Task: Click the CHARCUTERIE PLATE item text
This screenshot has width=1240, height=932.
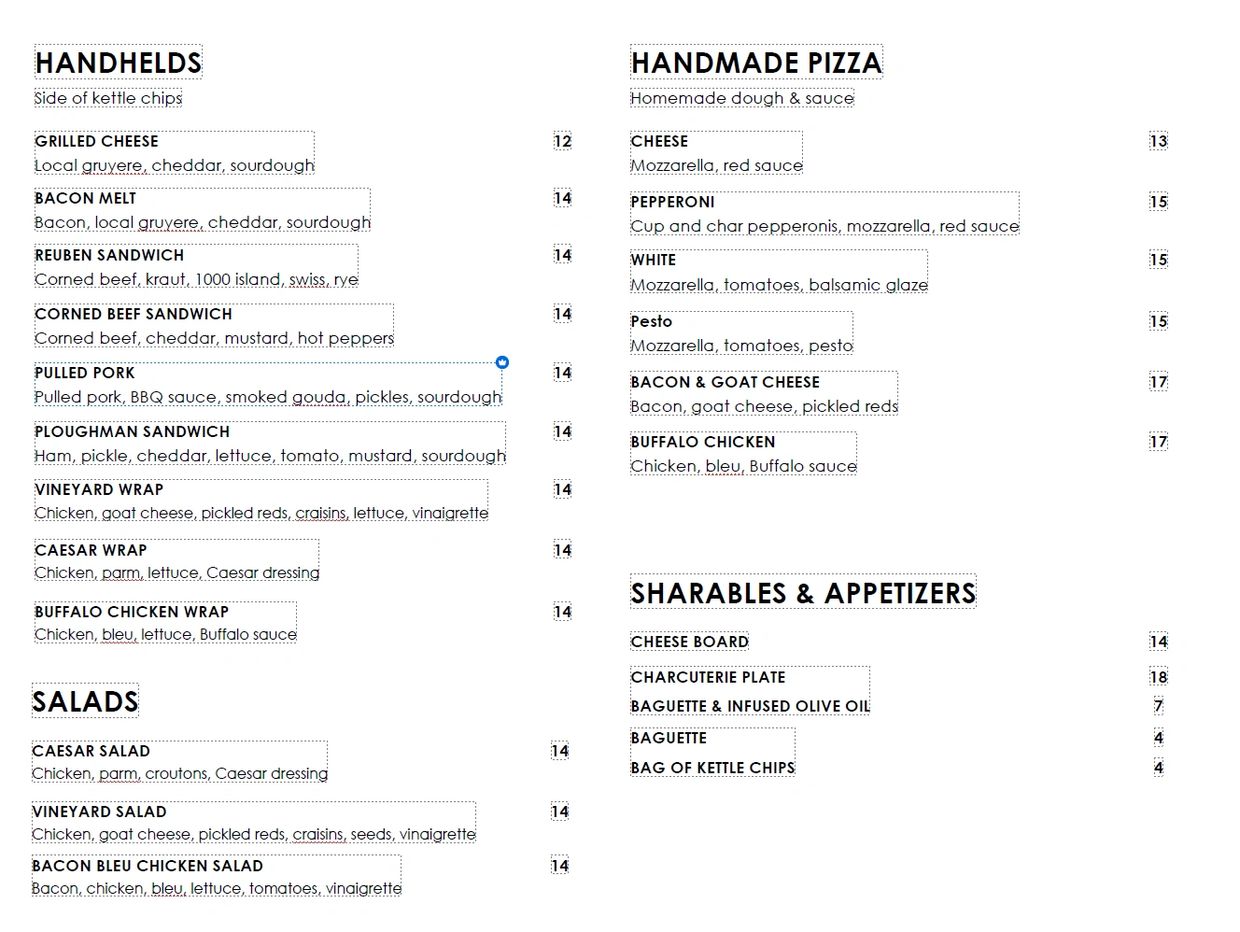Action: coord(708,677)
